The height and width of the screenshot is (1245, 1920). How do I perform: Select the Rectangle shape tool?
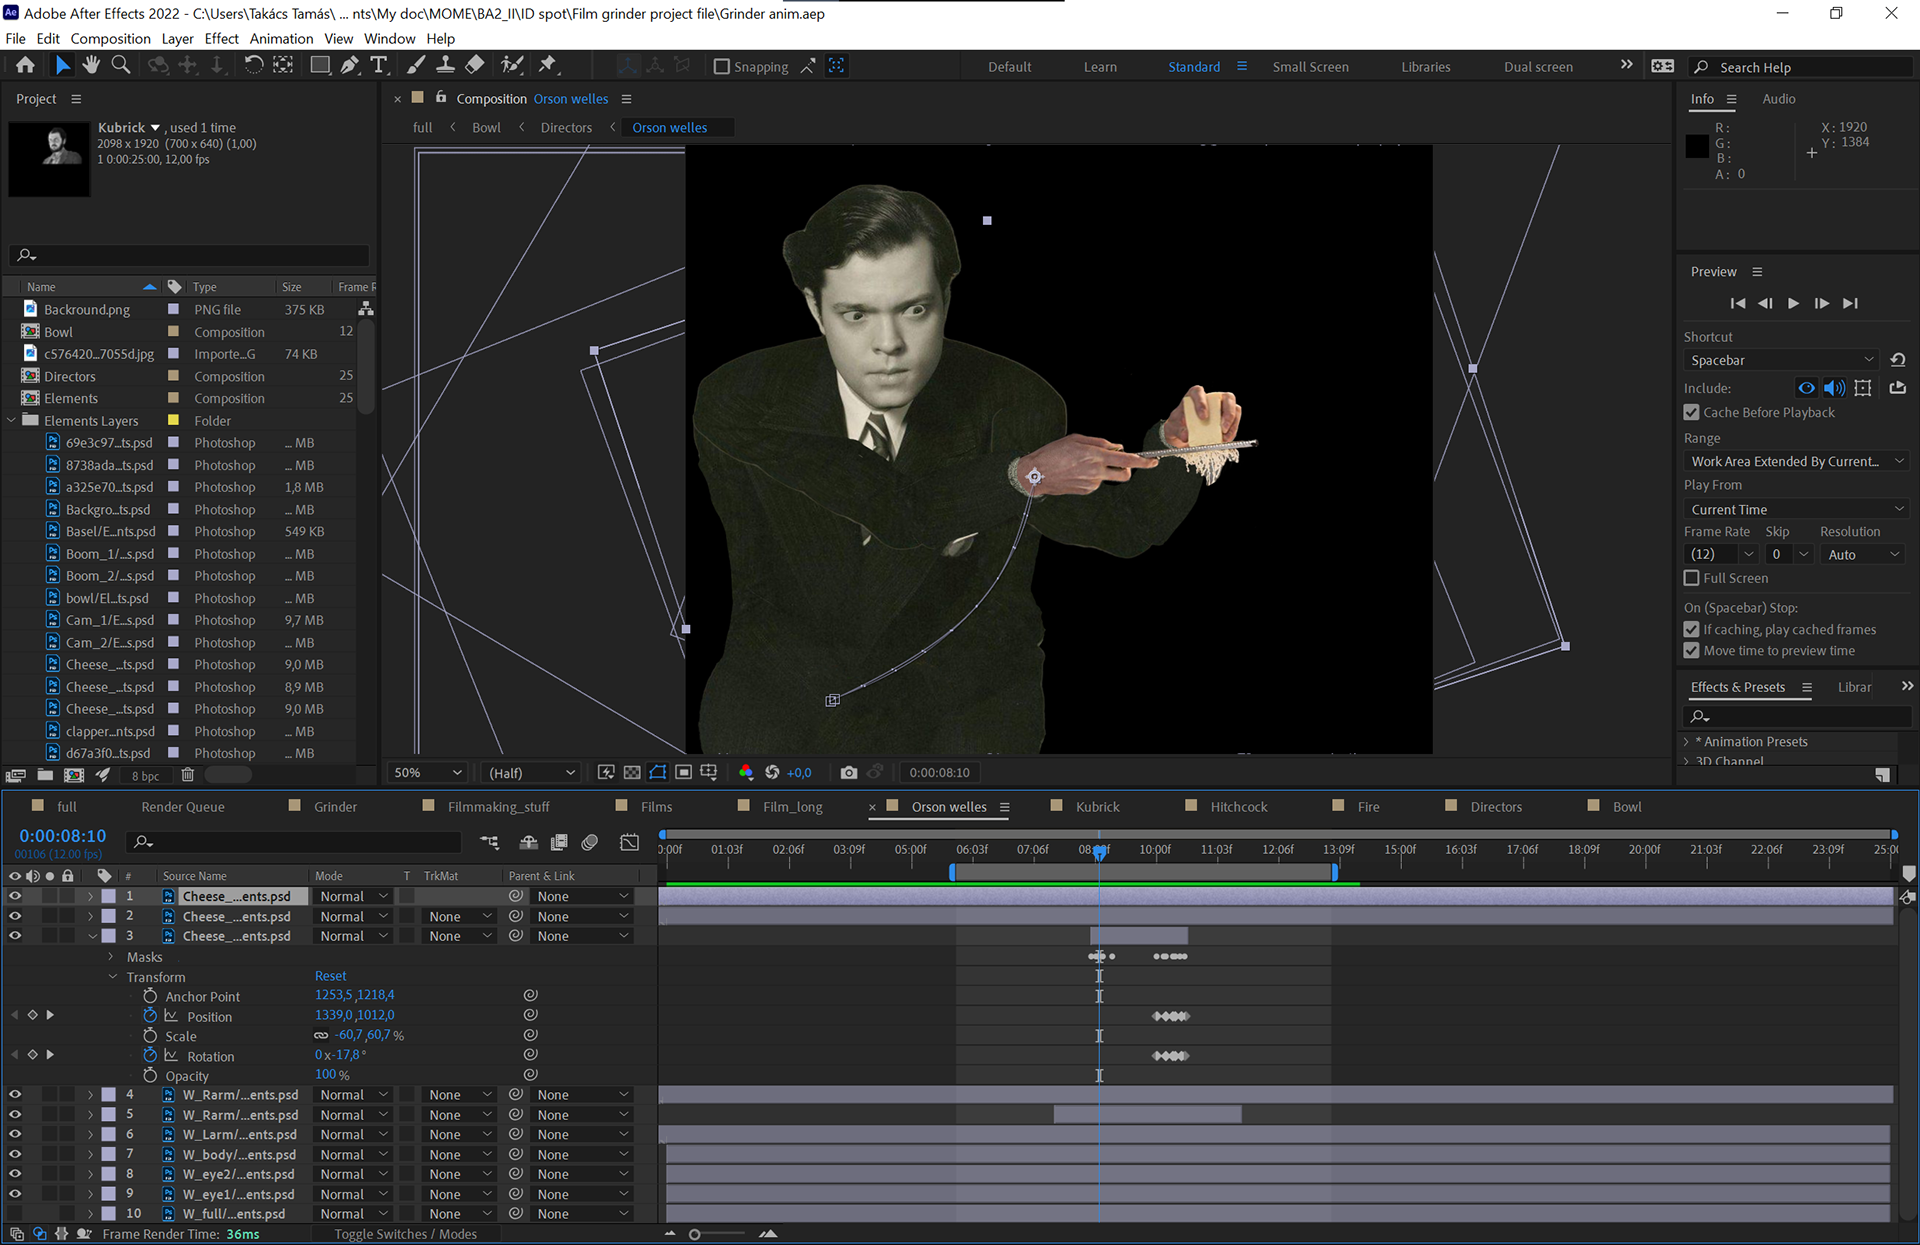coord(320,65)
